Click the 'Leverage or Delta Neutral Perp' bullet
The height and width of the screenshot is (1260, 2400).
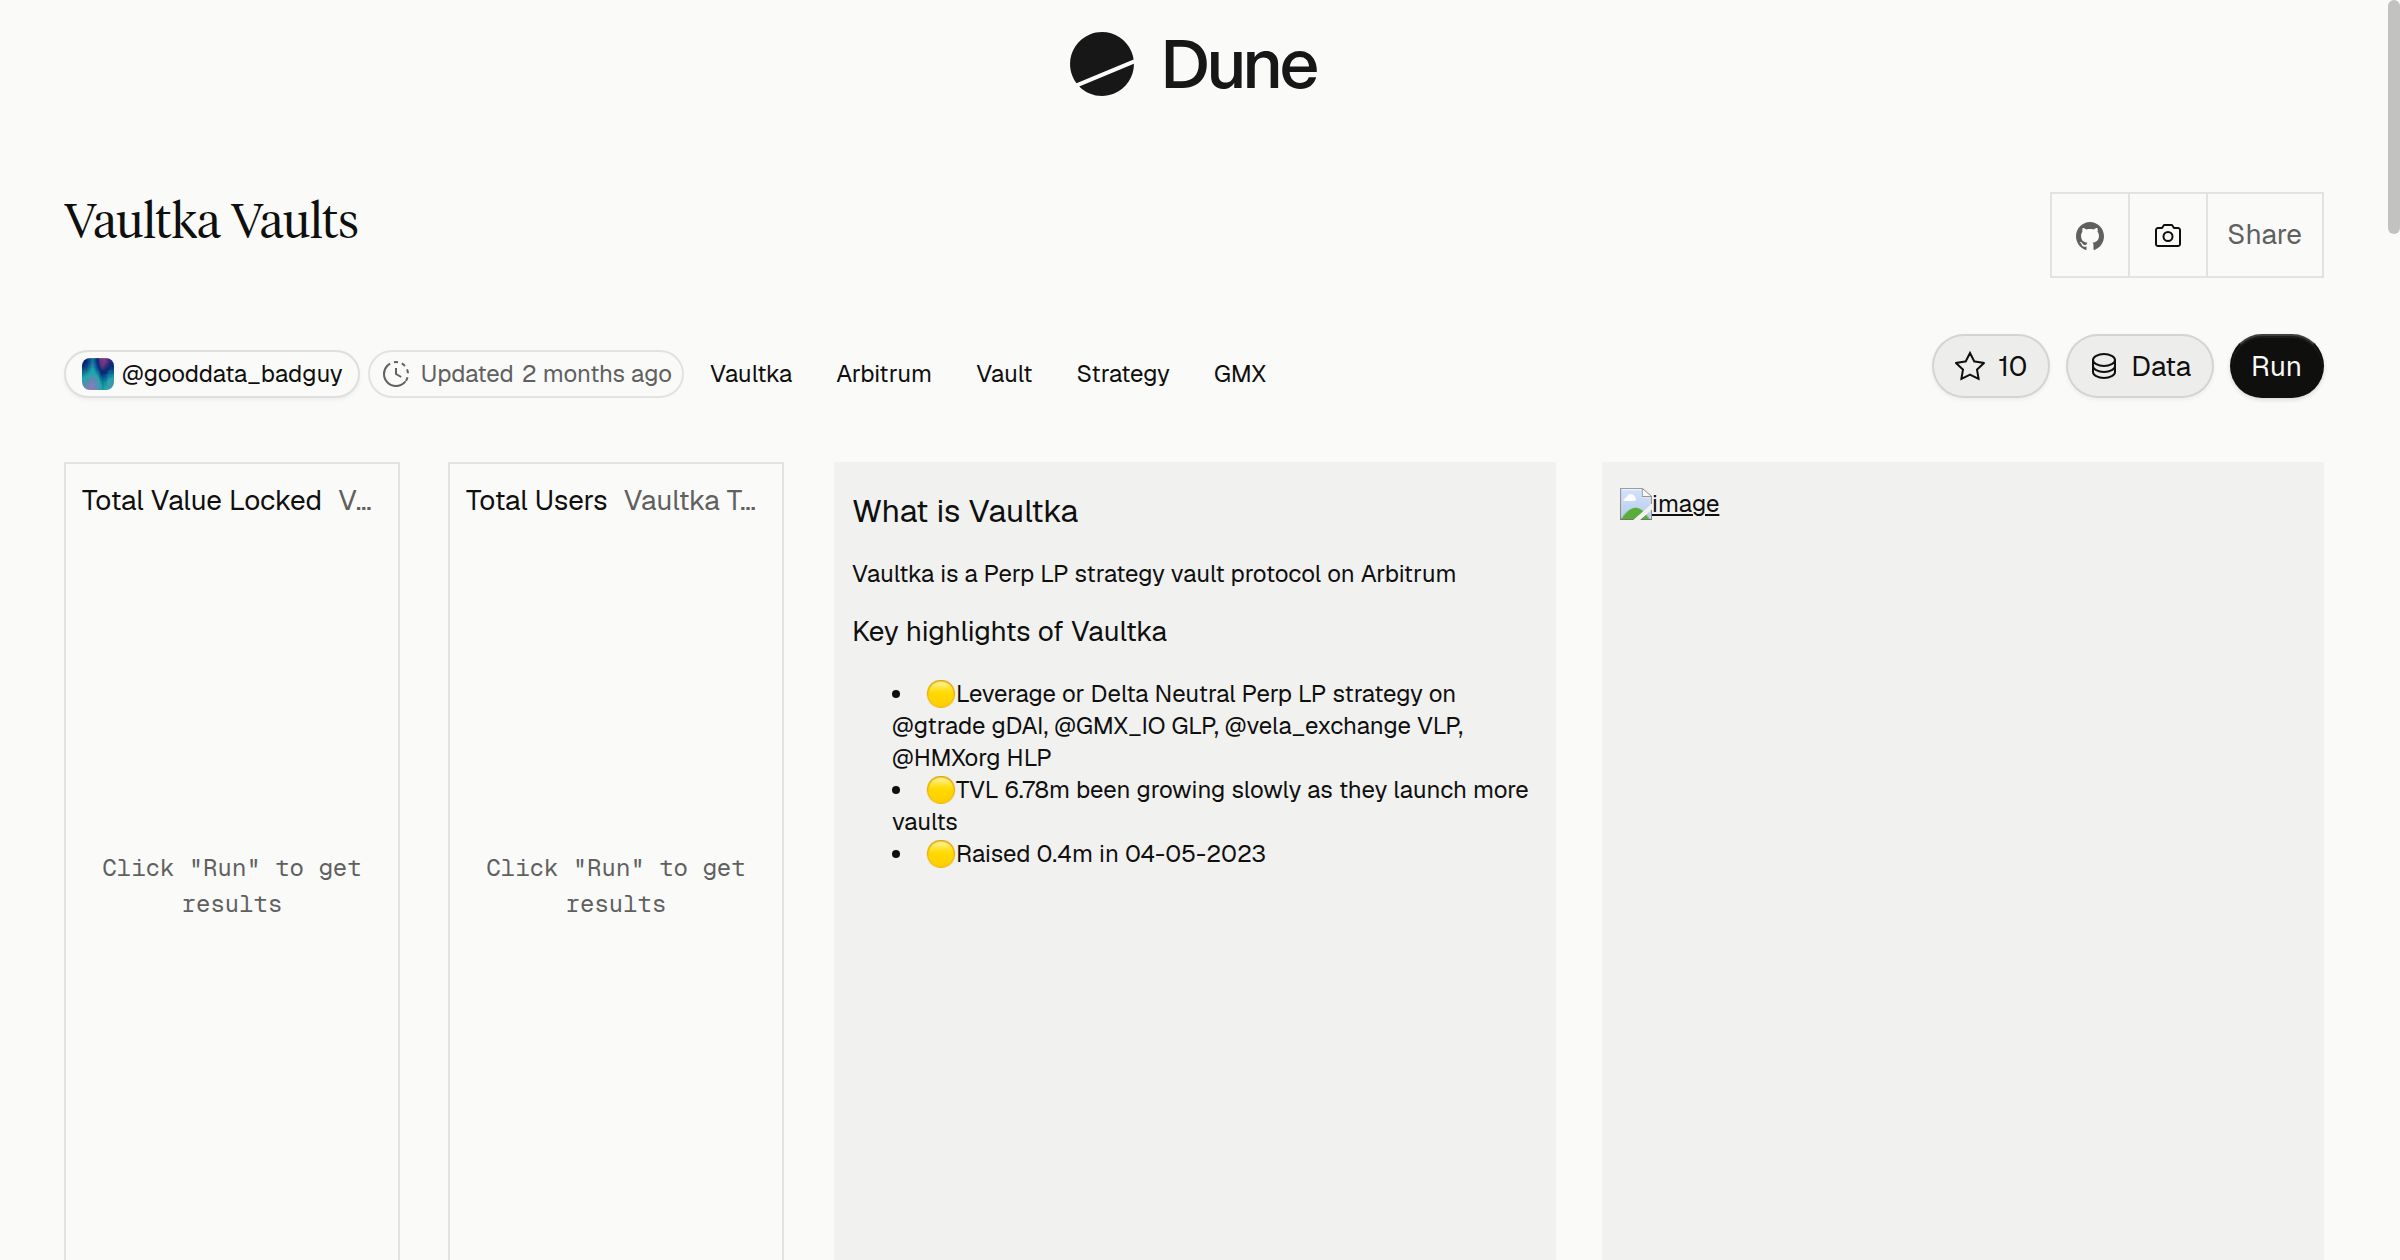pyautogui.click(x=1178, y=726)
